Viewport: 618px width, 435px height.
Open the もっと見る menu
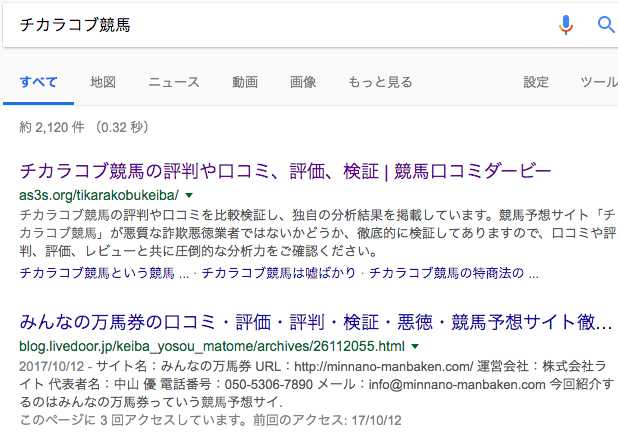click(380, 82)
